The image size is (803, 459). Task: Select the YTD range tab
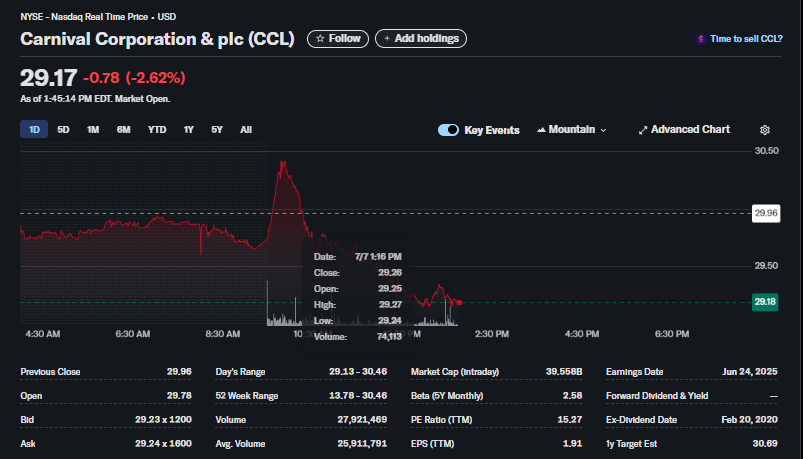[157, 130]
